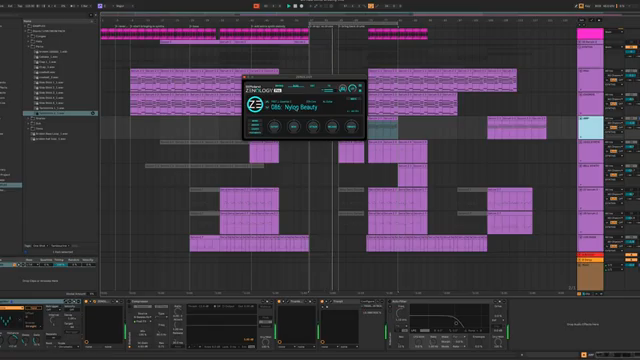The width and height of the screenshot is (640, 360).
Task: Expand the Hats folder in browser
Action: (29, 41)
